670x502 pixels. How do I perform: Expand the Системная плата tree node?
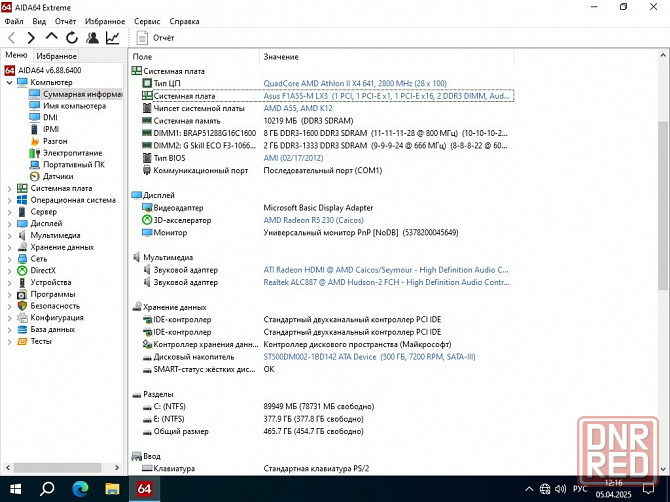click(x=9, y=188)
